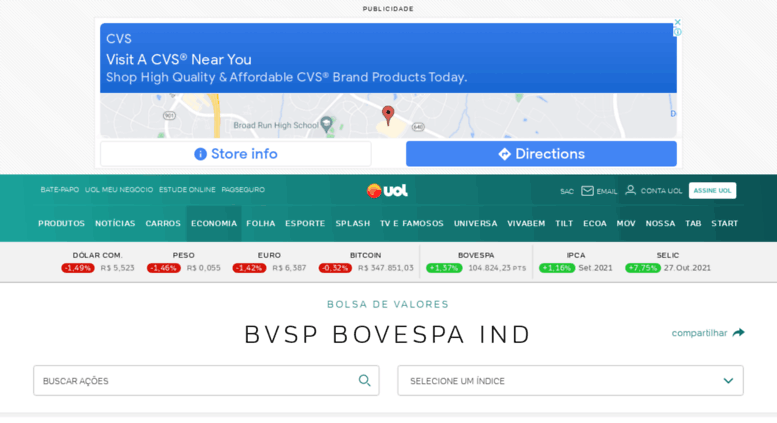Click the Estude Online link
Screen dimensions: 777x423
187,190
